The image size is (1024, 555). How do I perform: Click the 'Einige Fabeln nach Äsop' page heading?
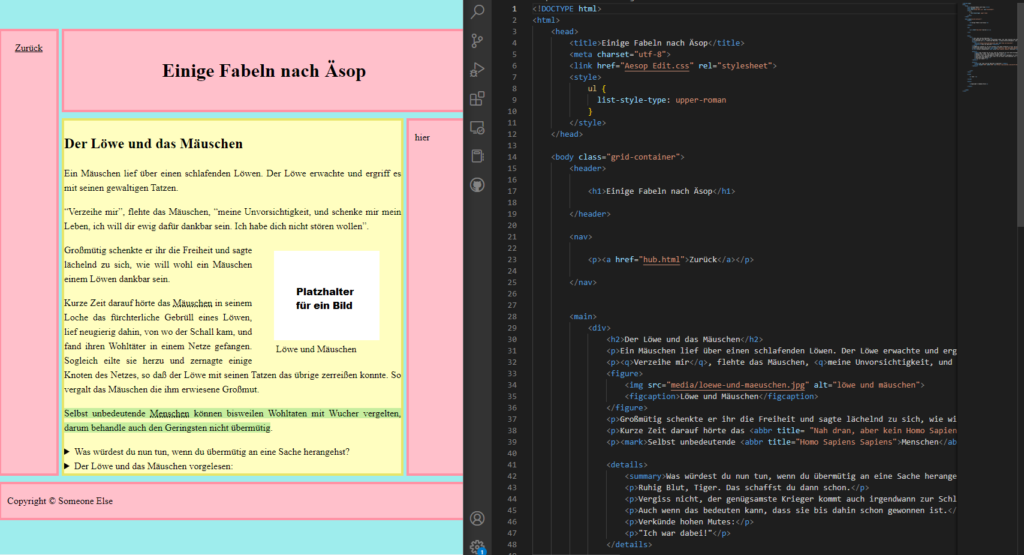(264, 71)
